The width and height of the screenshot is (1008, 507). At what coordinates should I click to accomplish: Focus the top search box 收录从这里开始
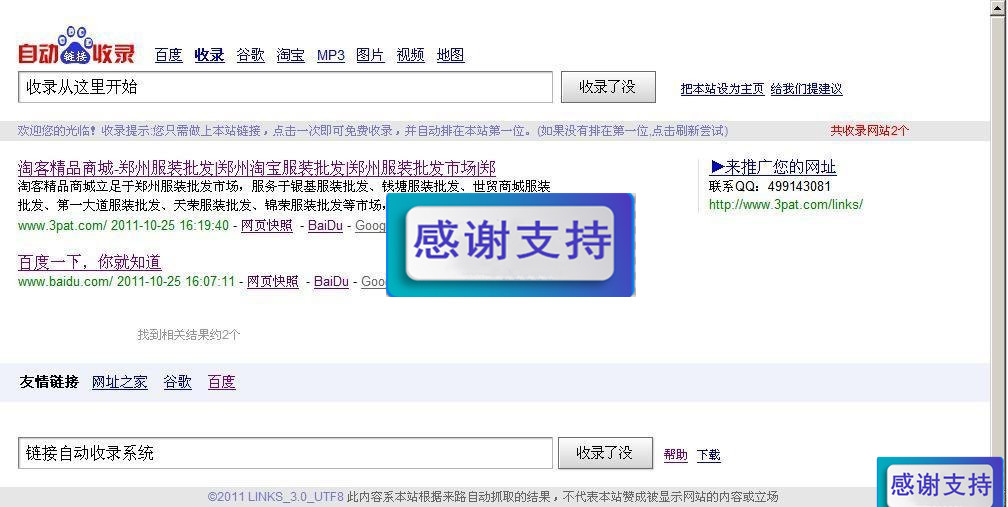pyautogui.click(x=285, y=87)
